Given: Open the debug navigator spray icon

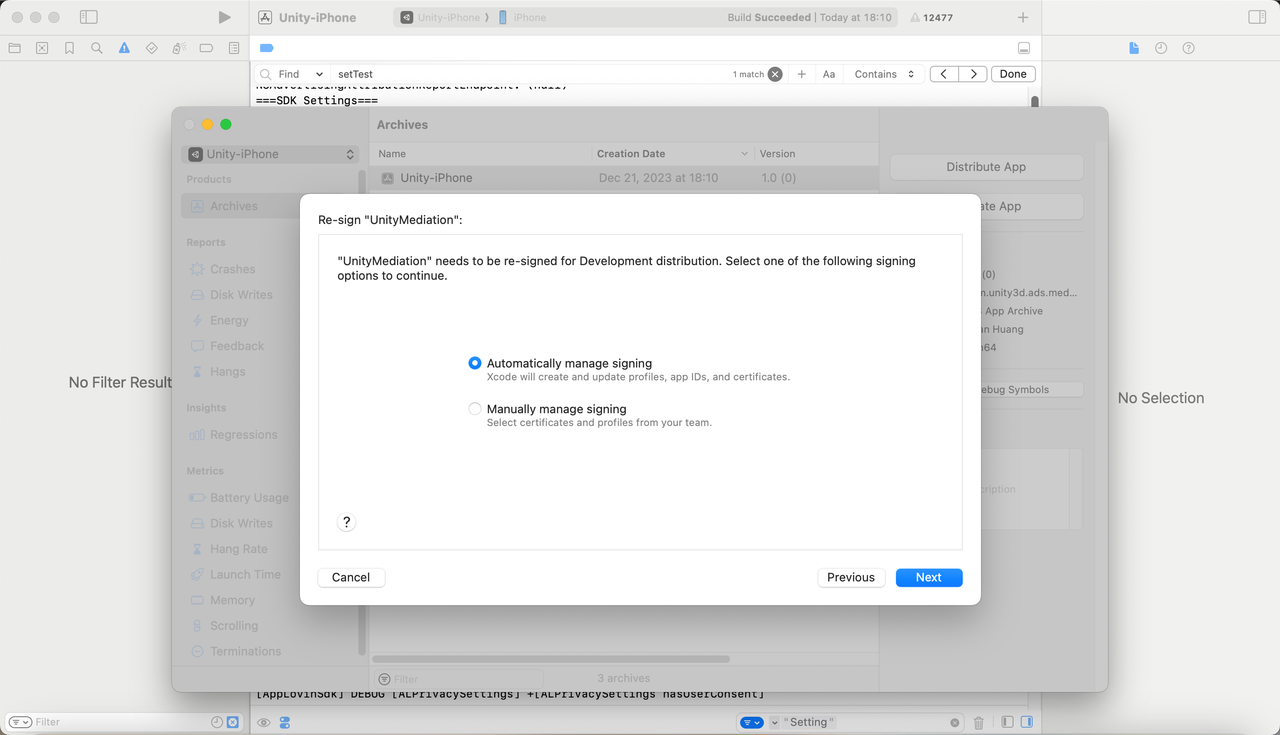Looking at the screenshot, I should pyautogui.click(x=179, y=48).
